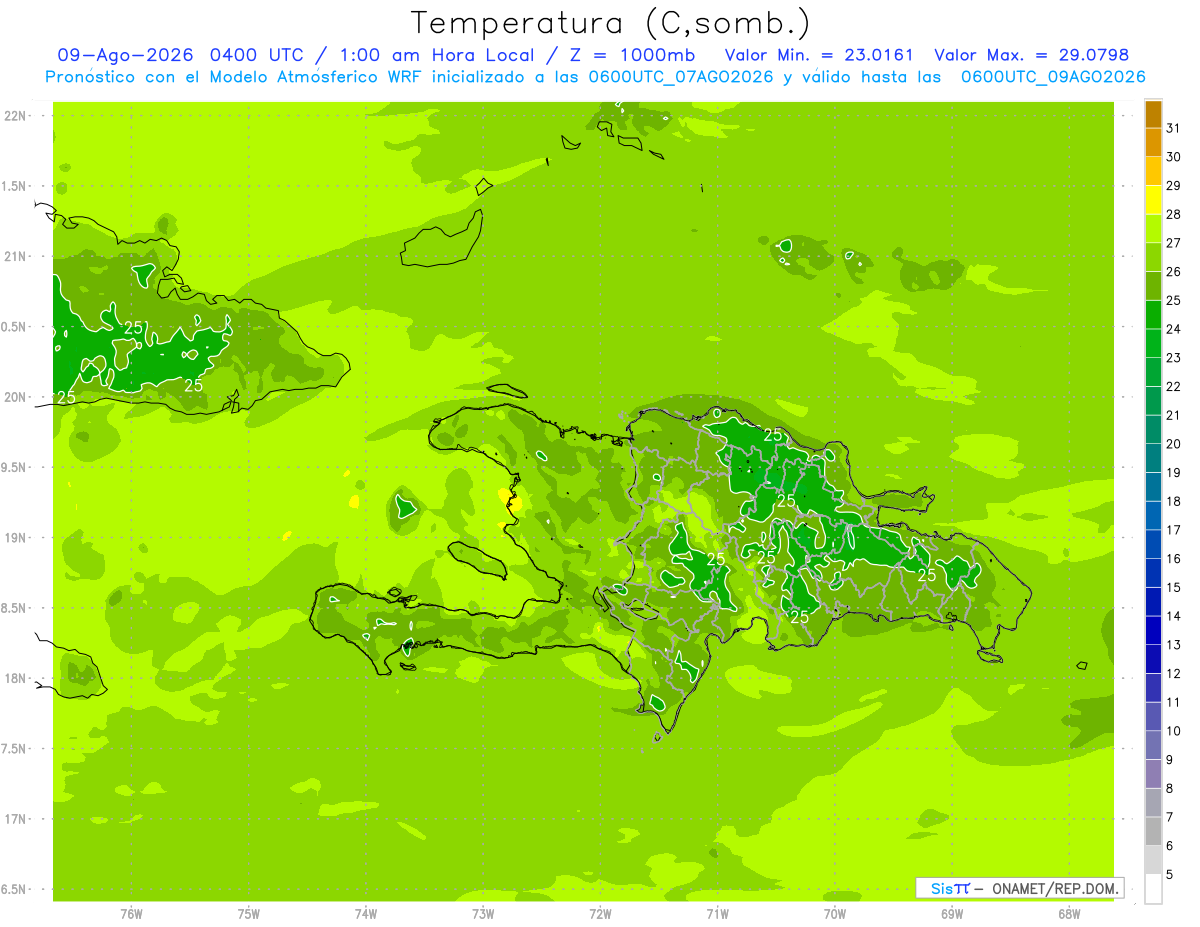Pick the blue 15–16 colorbar swatch
The height and width of the screenshot is (927, 1200).
pyautogui.click(x=1153, y=573)
